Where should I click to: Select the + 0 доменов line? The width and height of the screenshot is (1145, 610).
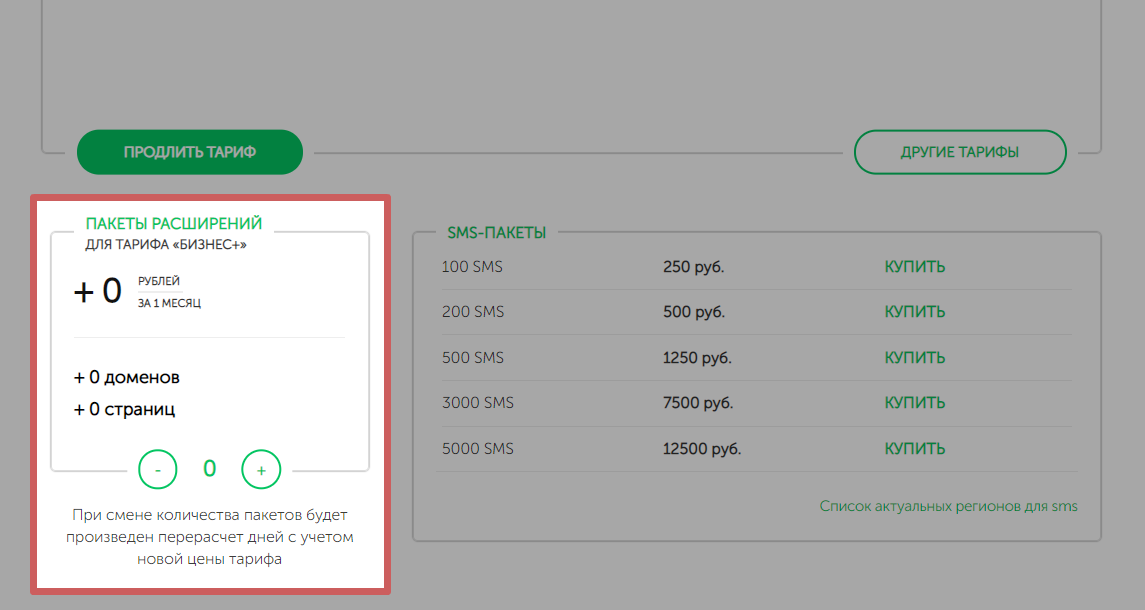(x=127, y=378)
